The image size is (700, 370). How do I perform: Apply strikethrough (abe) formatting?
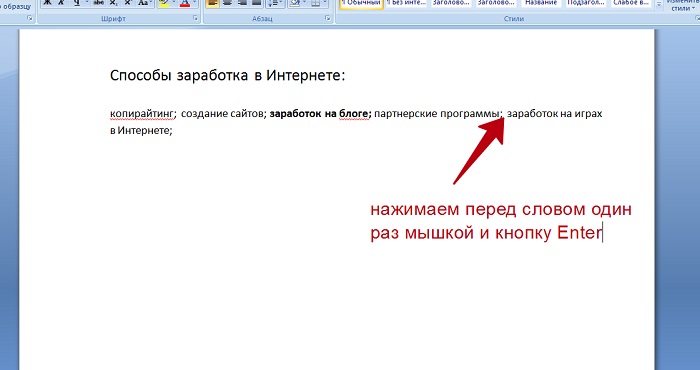pos(99,3)
